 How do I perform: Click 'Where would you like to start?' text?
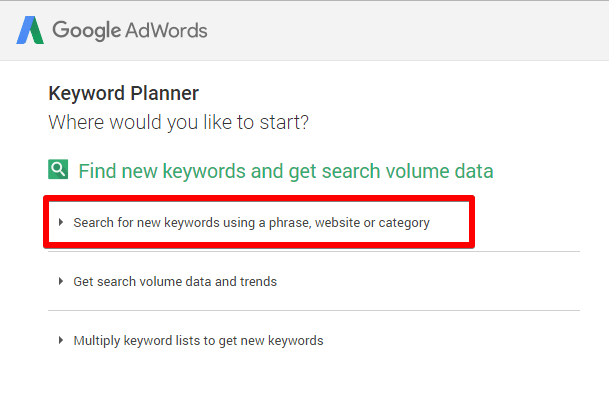[179, 122]
